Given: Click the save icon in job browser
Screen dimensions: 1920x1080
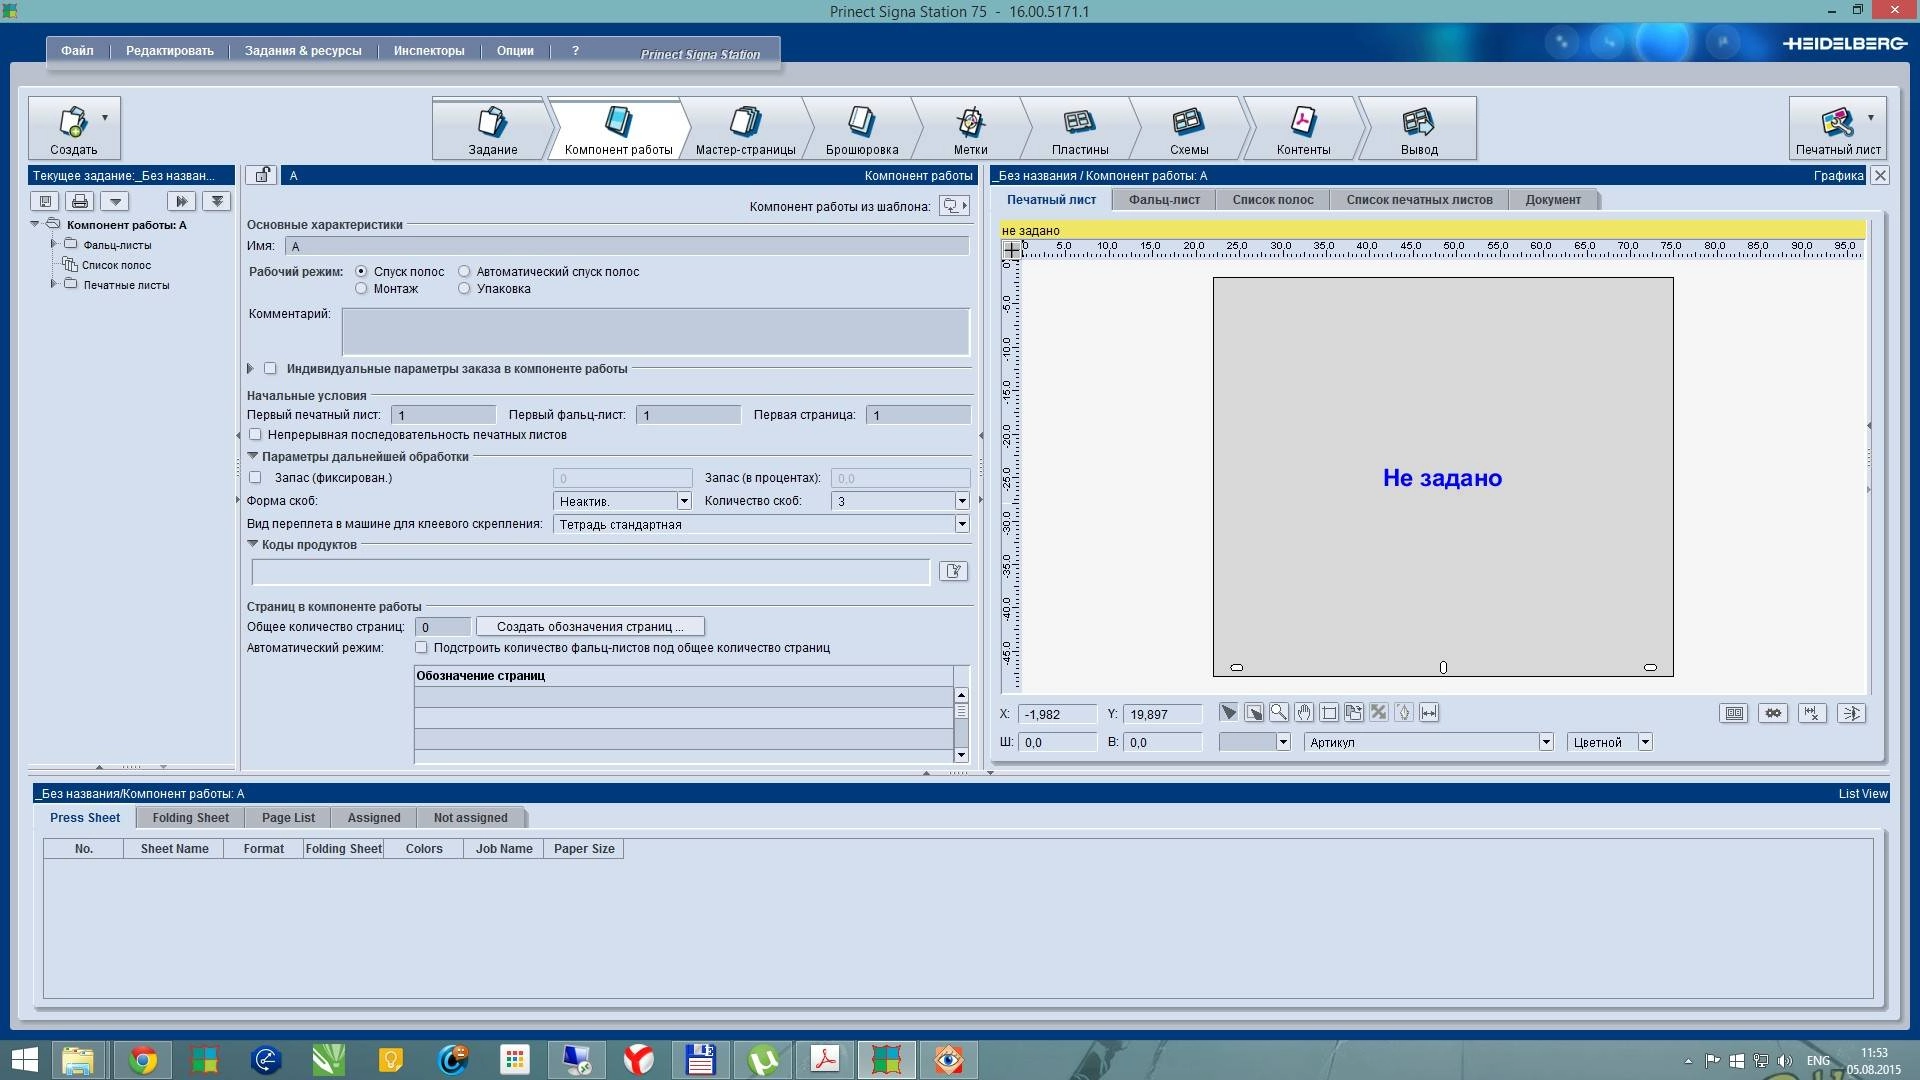Looking at the screenshot, I should (x=45, y=201).
